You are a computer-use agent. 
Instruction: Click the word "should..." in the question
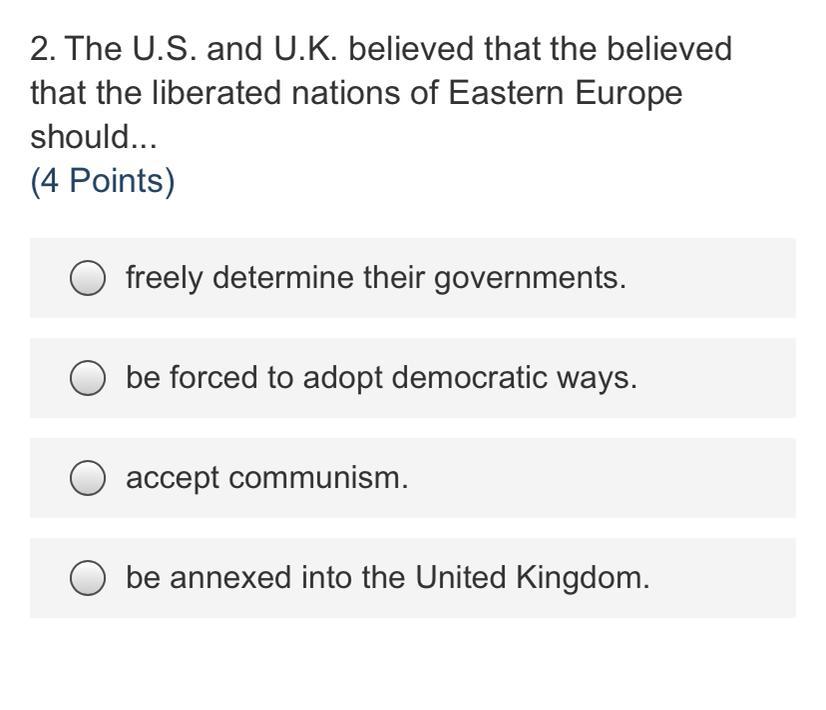[x=94, y=137]
